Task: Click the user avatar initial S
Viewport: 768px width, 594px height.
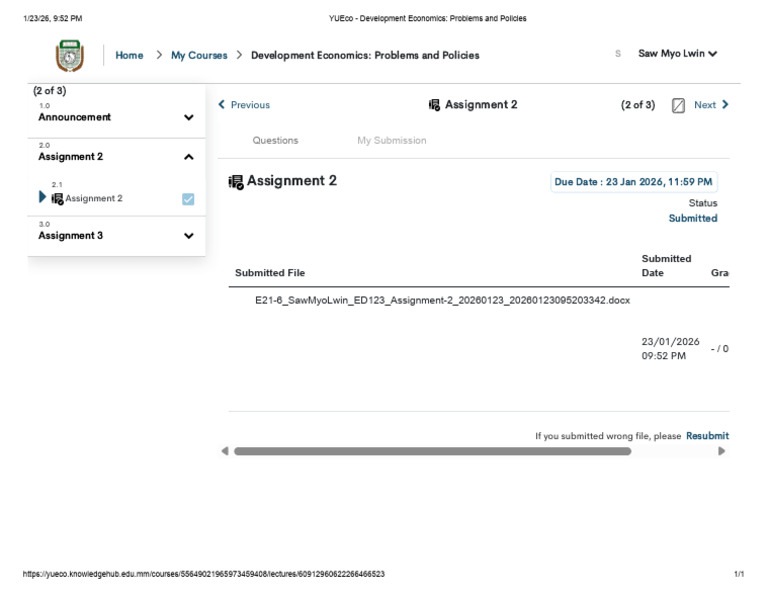Action: point(618,54)
